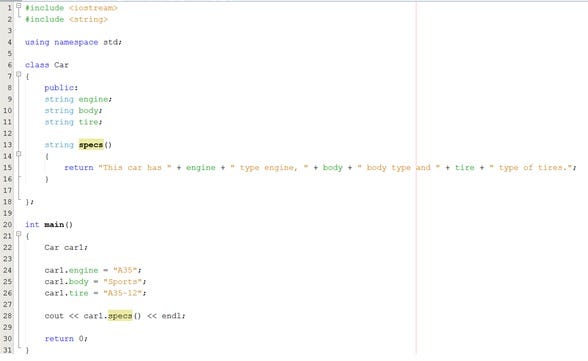Click 'return 0;' on line 30
Image resolution: width=588 pixels, height=361 pixels.
(x=66, y=339)
